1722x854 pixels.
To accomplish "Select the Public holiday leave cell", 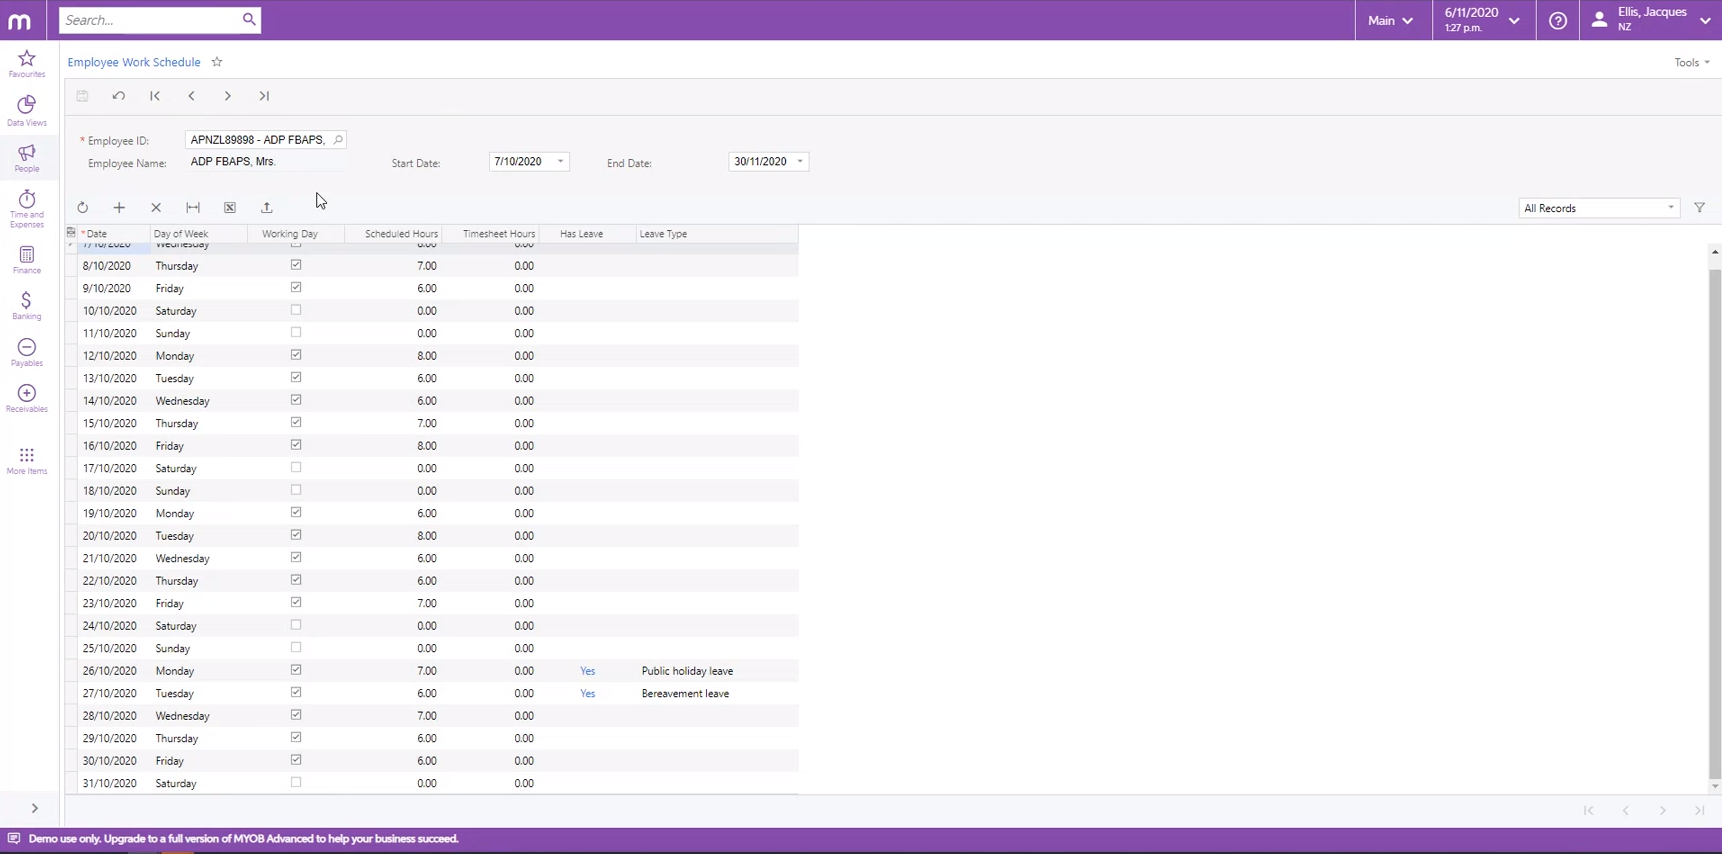I will [717, 671].
